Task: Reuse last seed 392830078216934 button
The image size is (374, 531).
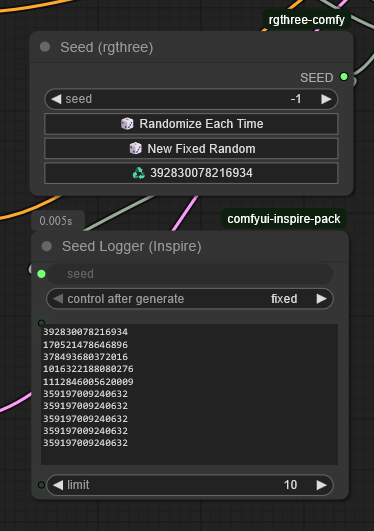Action: pos(191,173)
